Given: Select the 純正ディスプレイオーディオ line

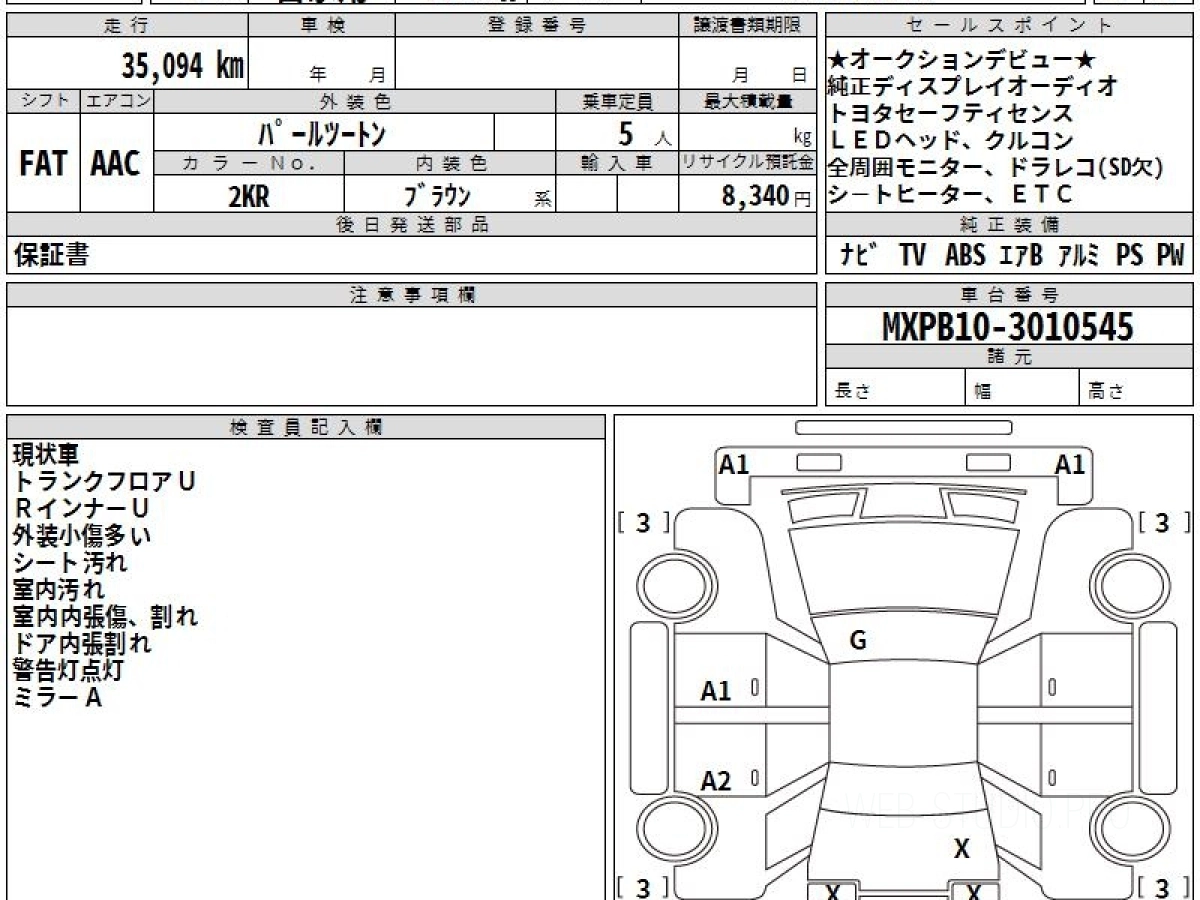Looking at the screenshot, I should tap(973, 86).
